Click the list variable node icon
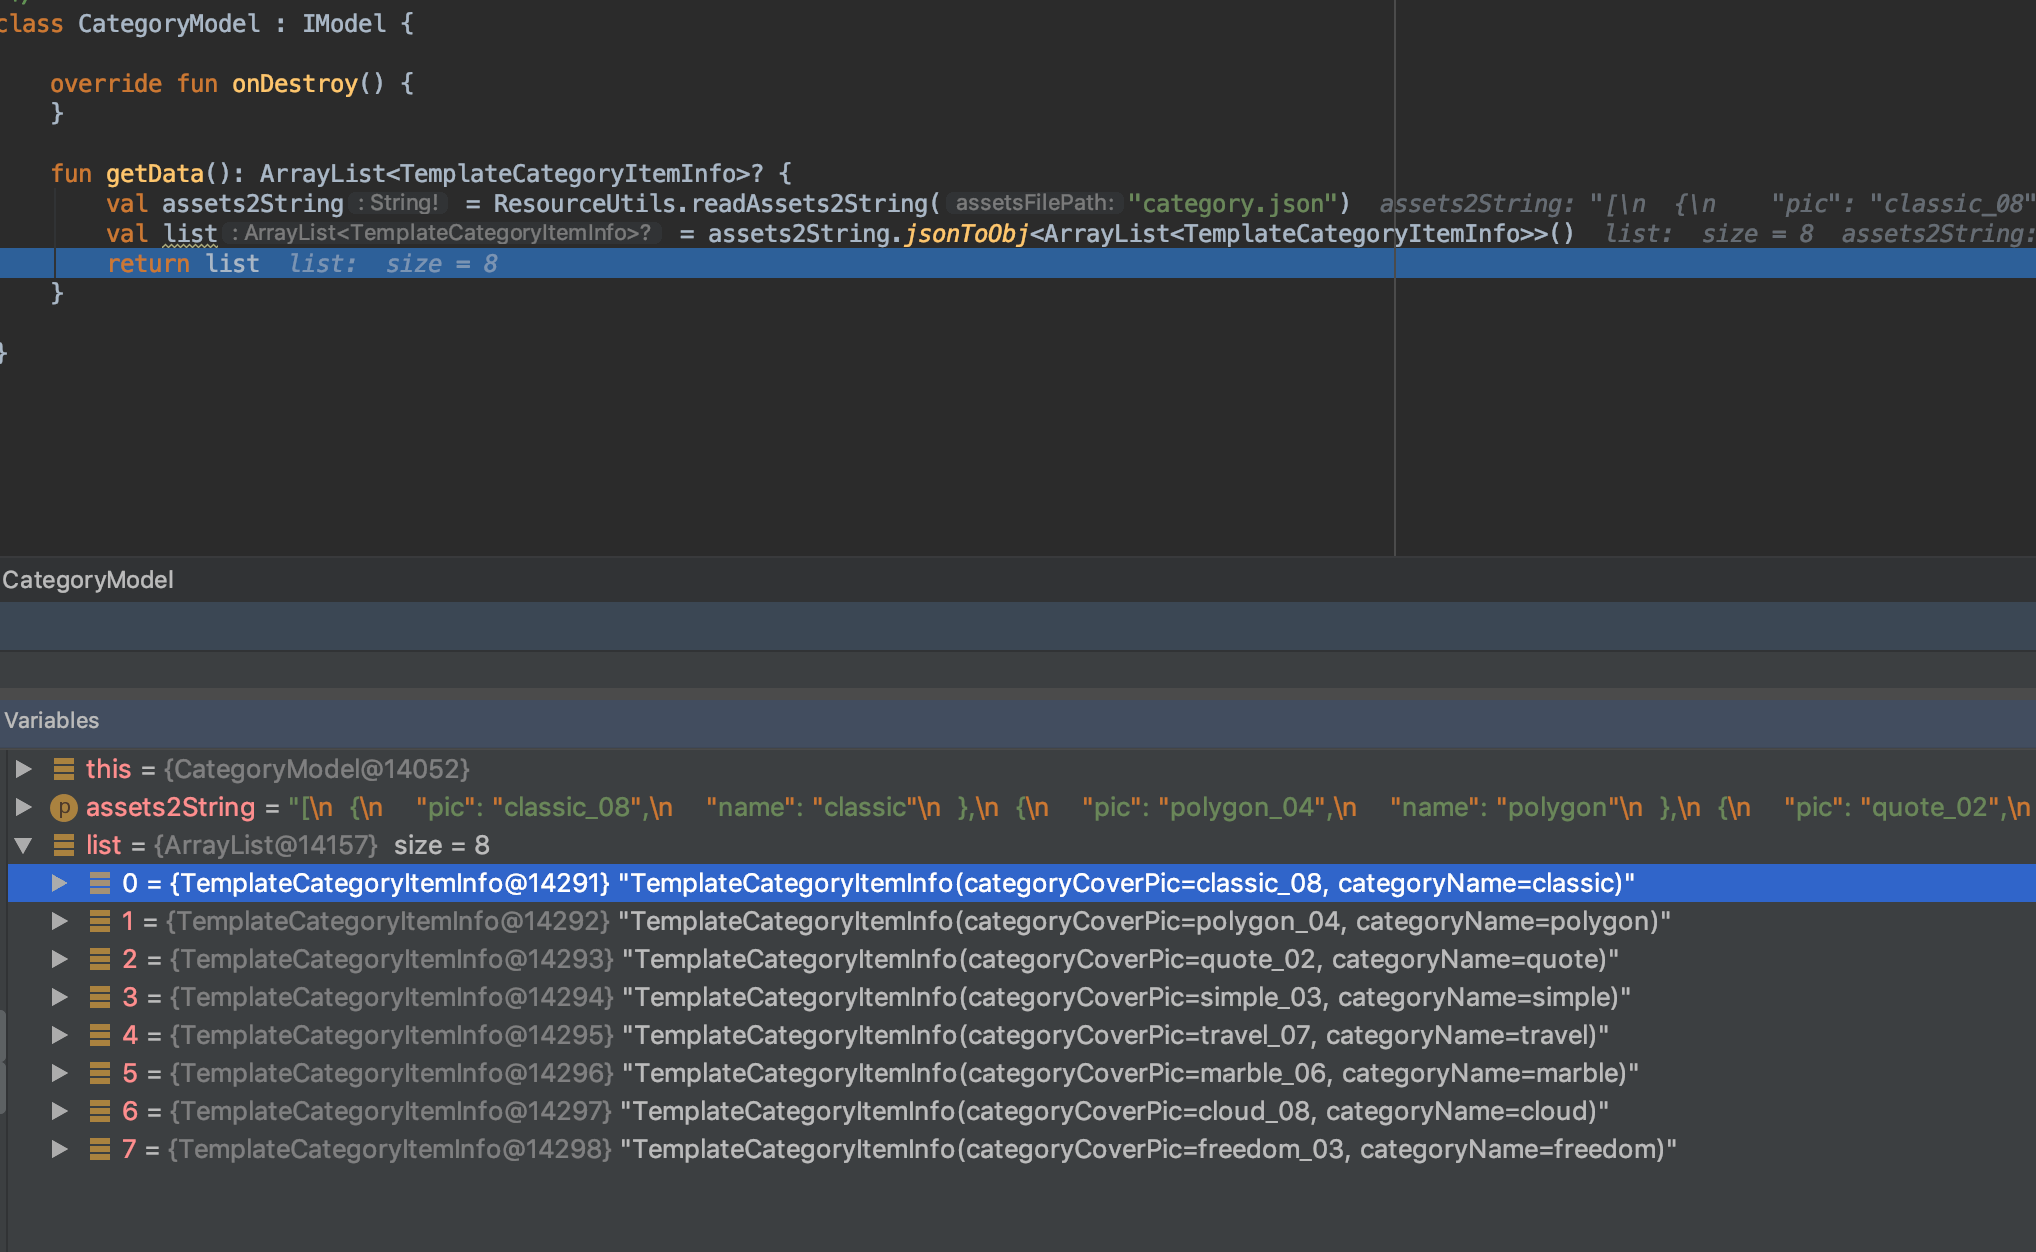Image resolution: width=2036 pixels, height=1252 pixels. (64, 845)
